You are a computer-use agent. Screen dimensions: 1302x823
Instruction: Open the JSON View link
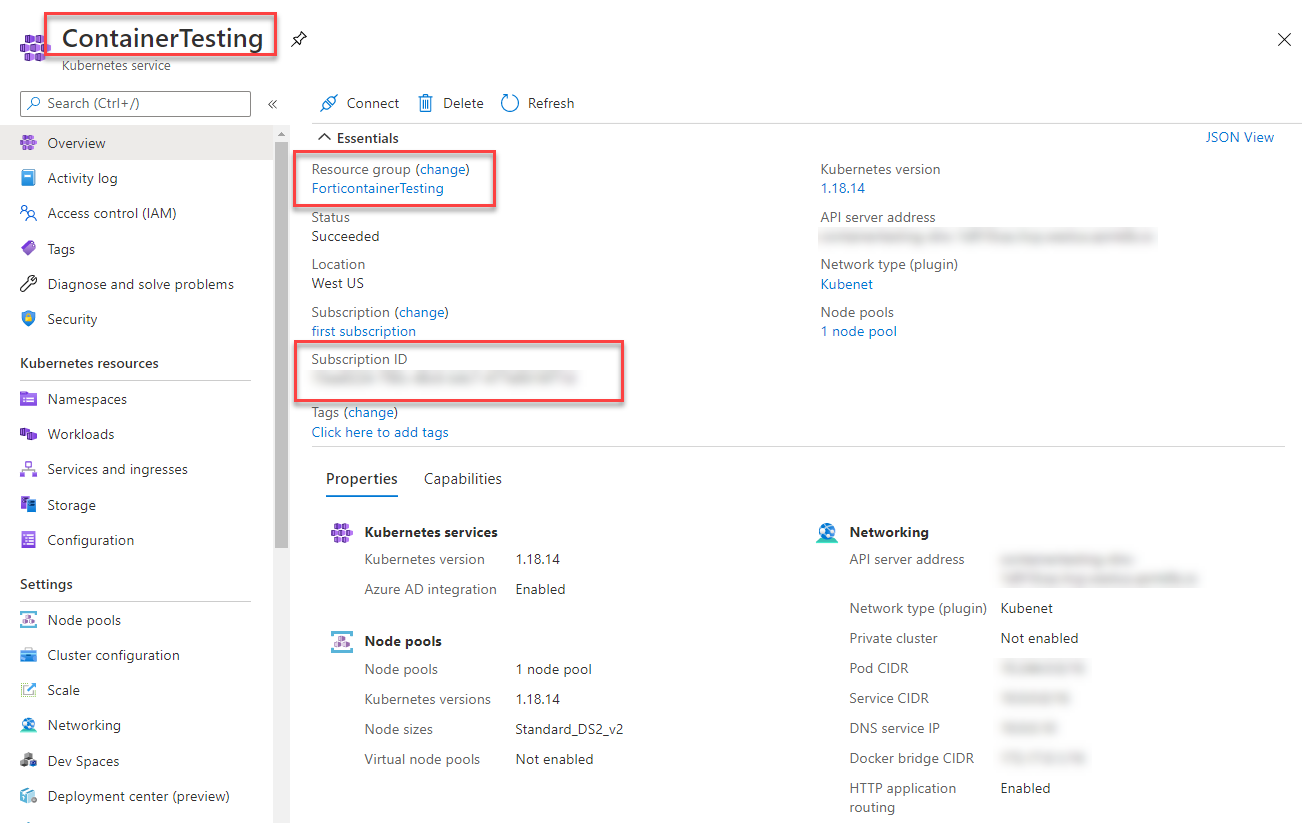[1240, 137]
